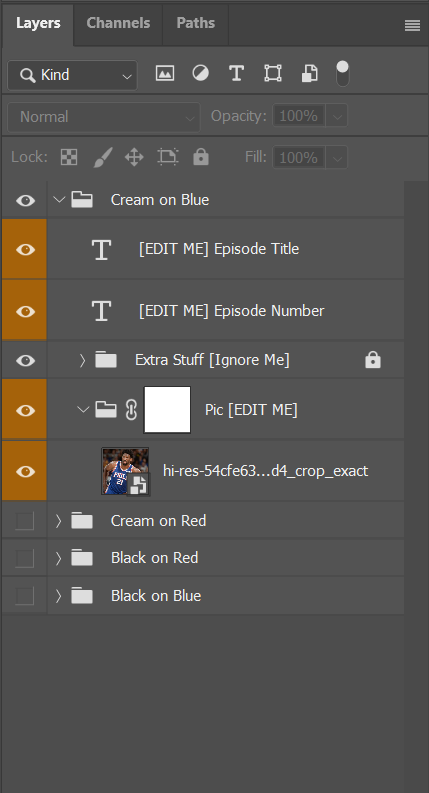Lock image pixels brush icon
This screenshot has height=793, width=429.
click(x=103, y=157)
